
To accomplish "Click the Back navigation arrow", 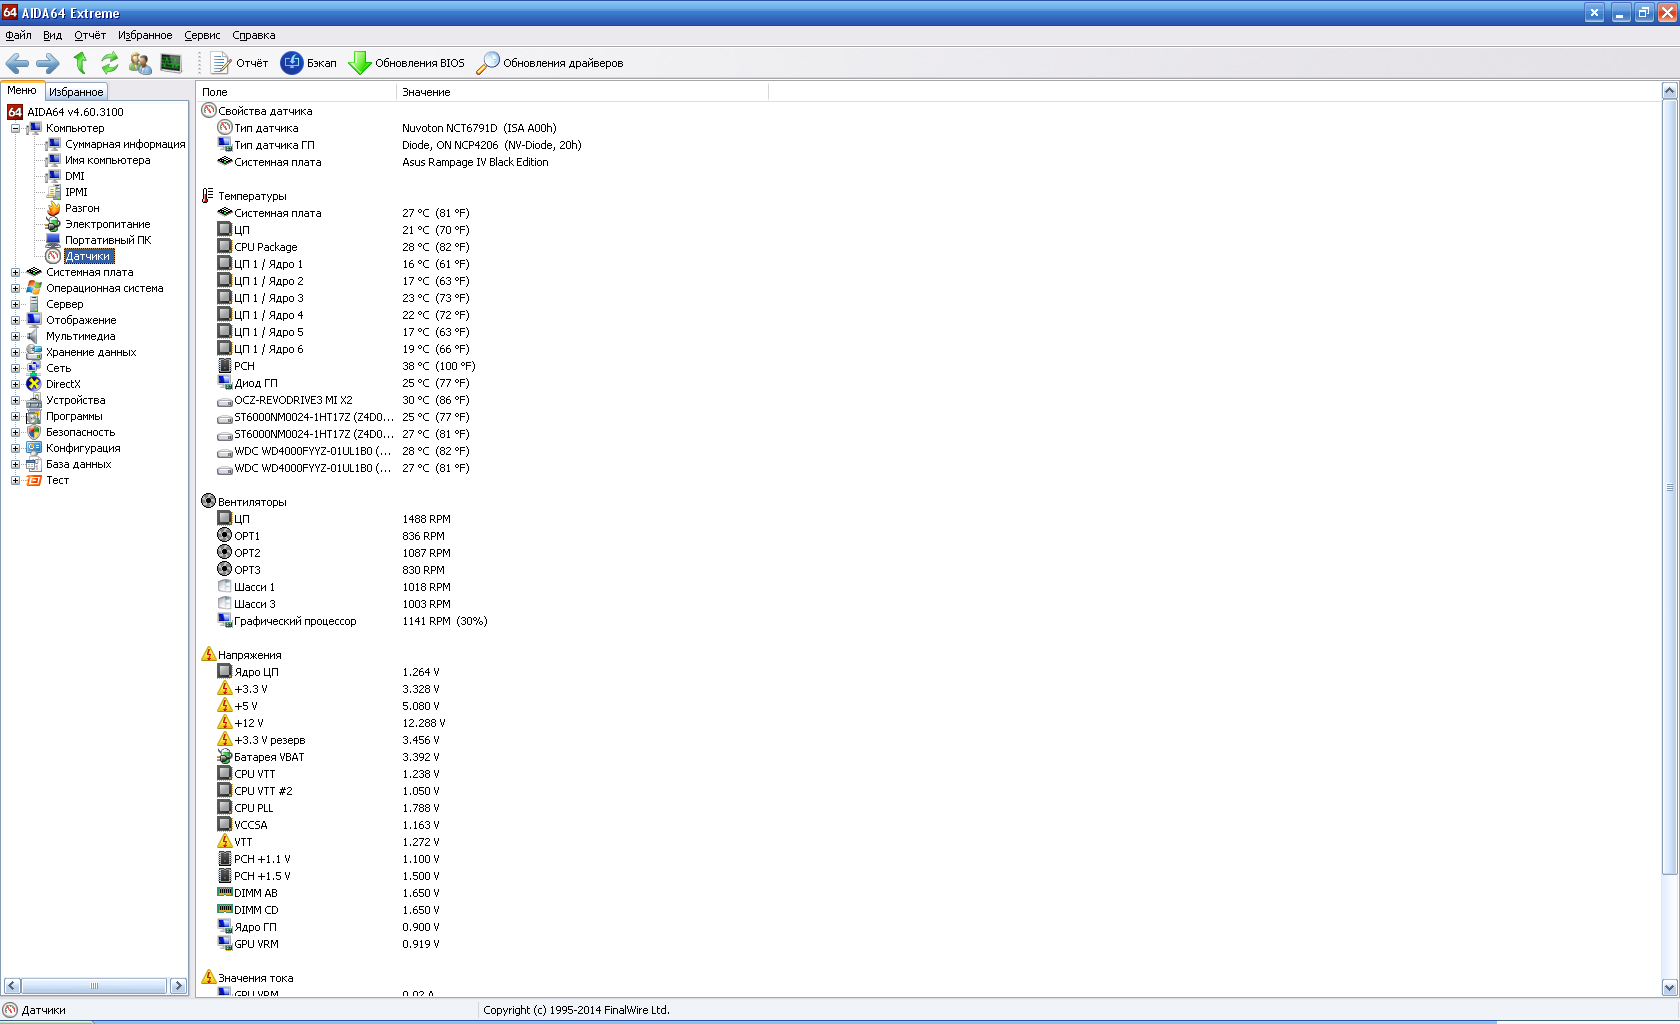I will pos(17,63).
